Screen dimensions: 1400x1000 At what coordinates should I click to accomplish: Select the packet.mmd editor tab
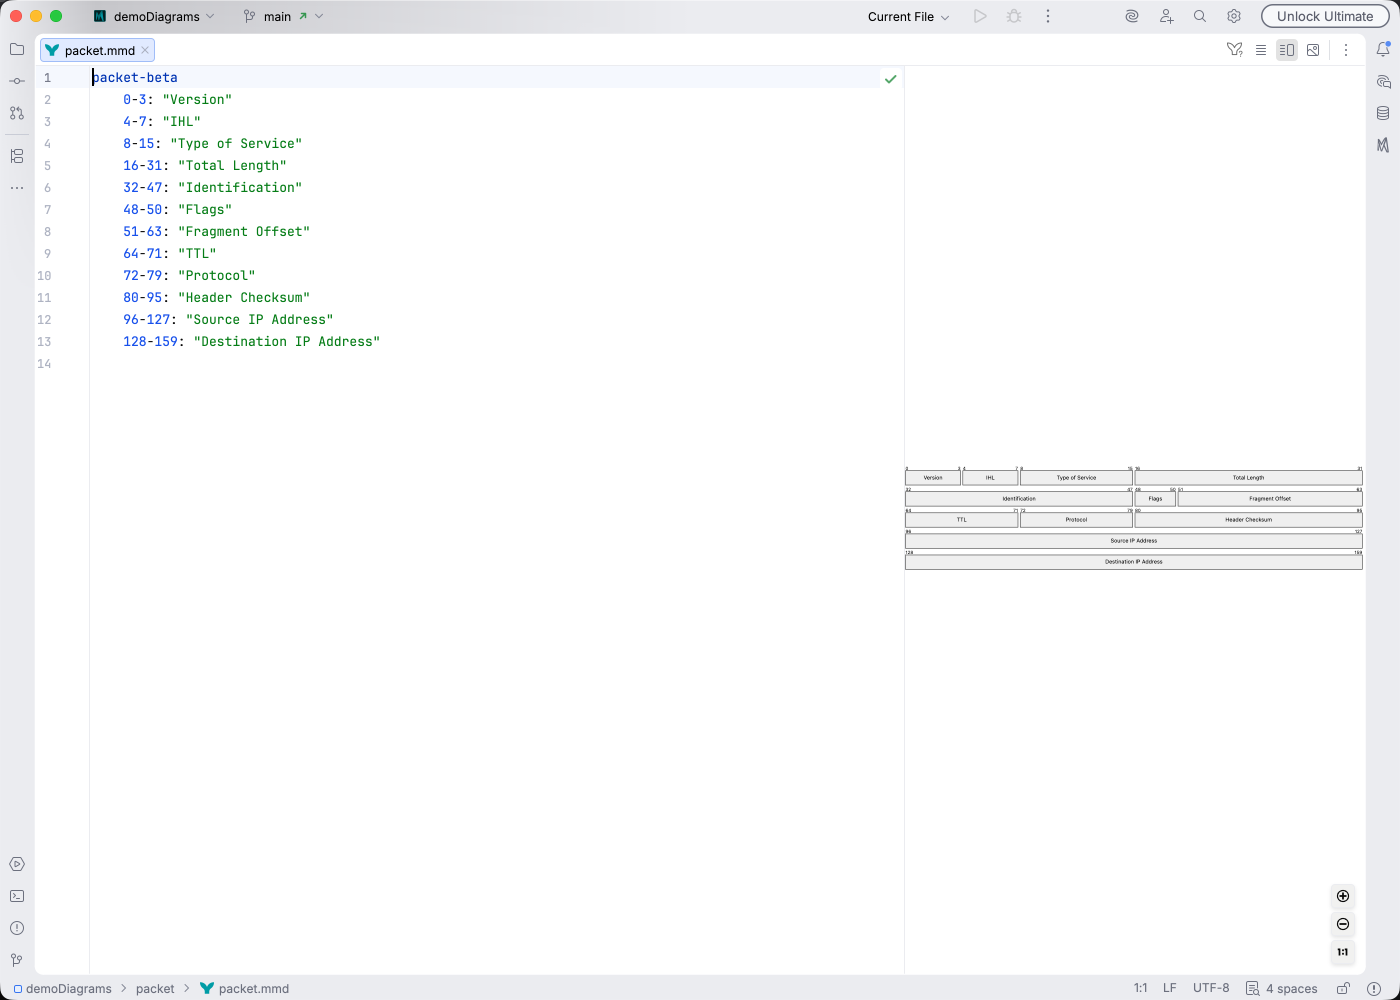[x=96, y=49]
